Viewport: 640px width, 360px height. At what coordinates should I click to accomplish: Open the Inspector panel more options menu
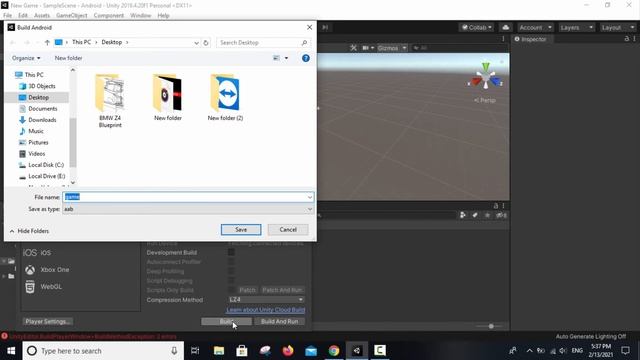click(x=635, y=39)
